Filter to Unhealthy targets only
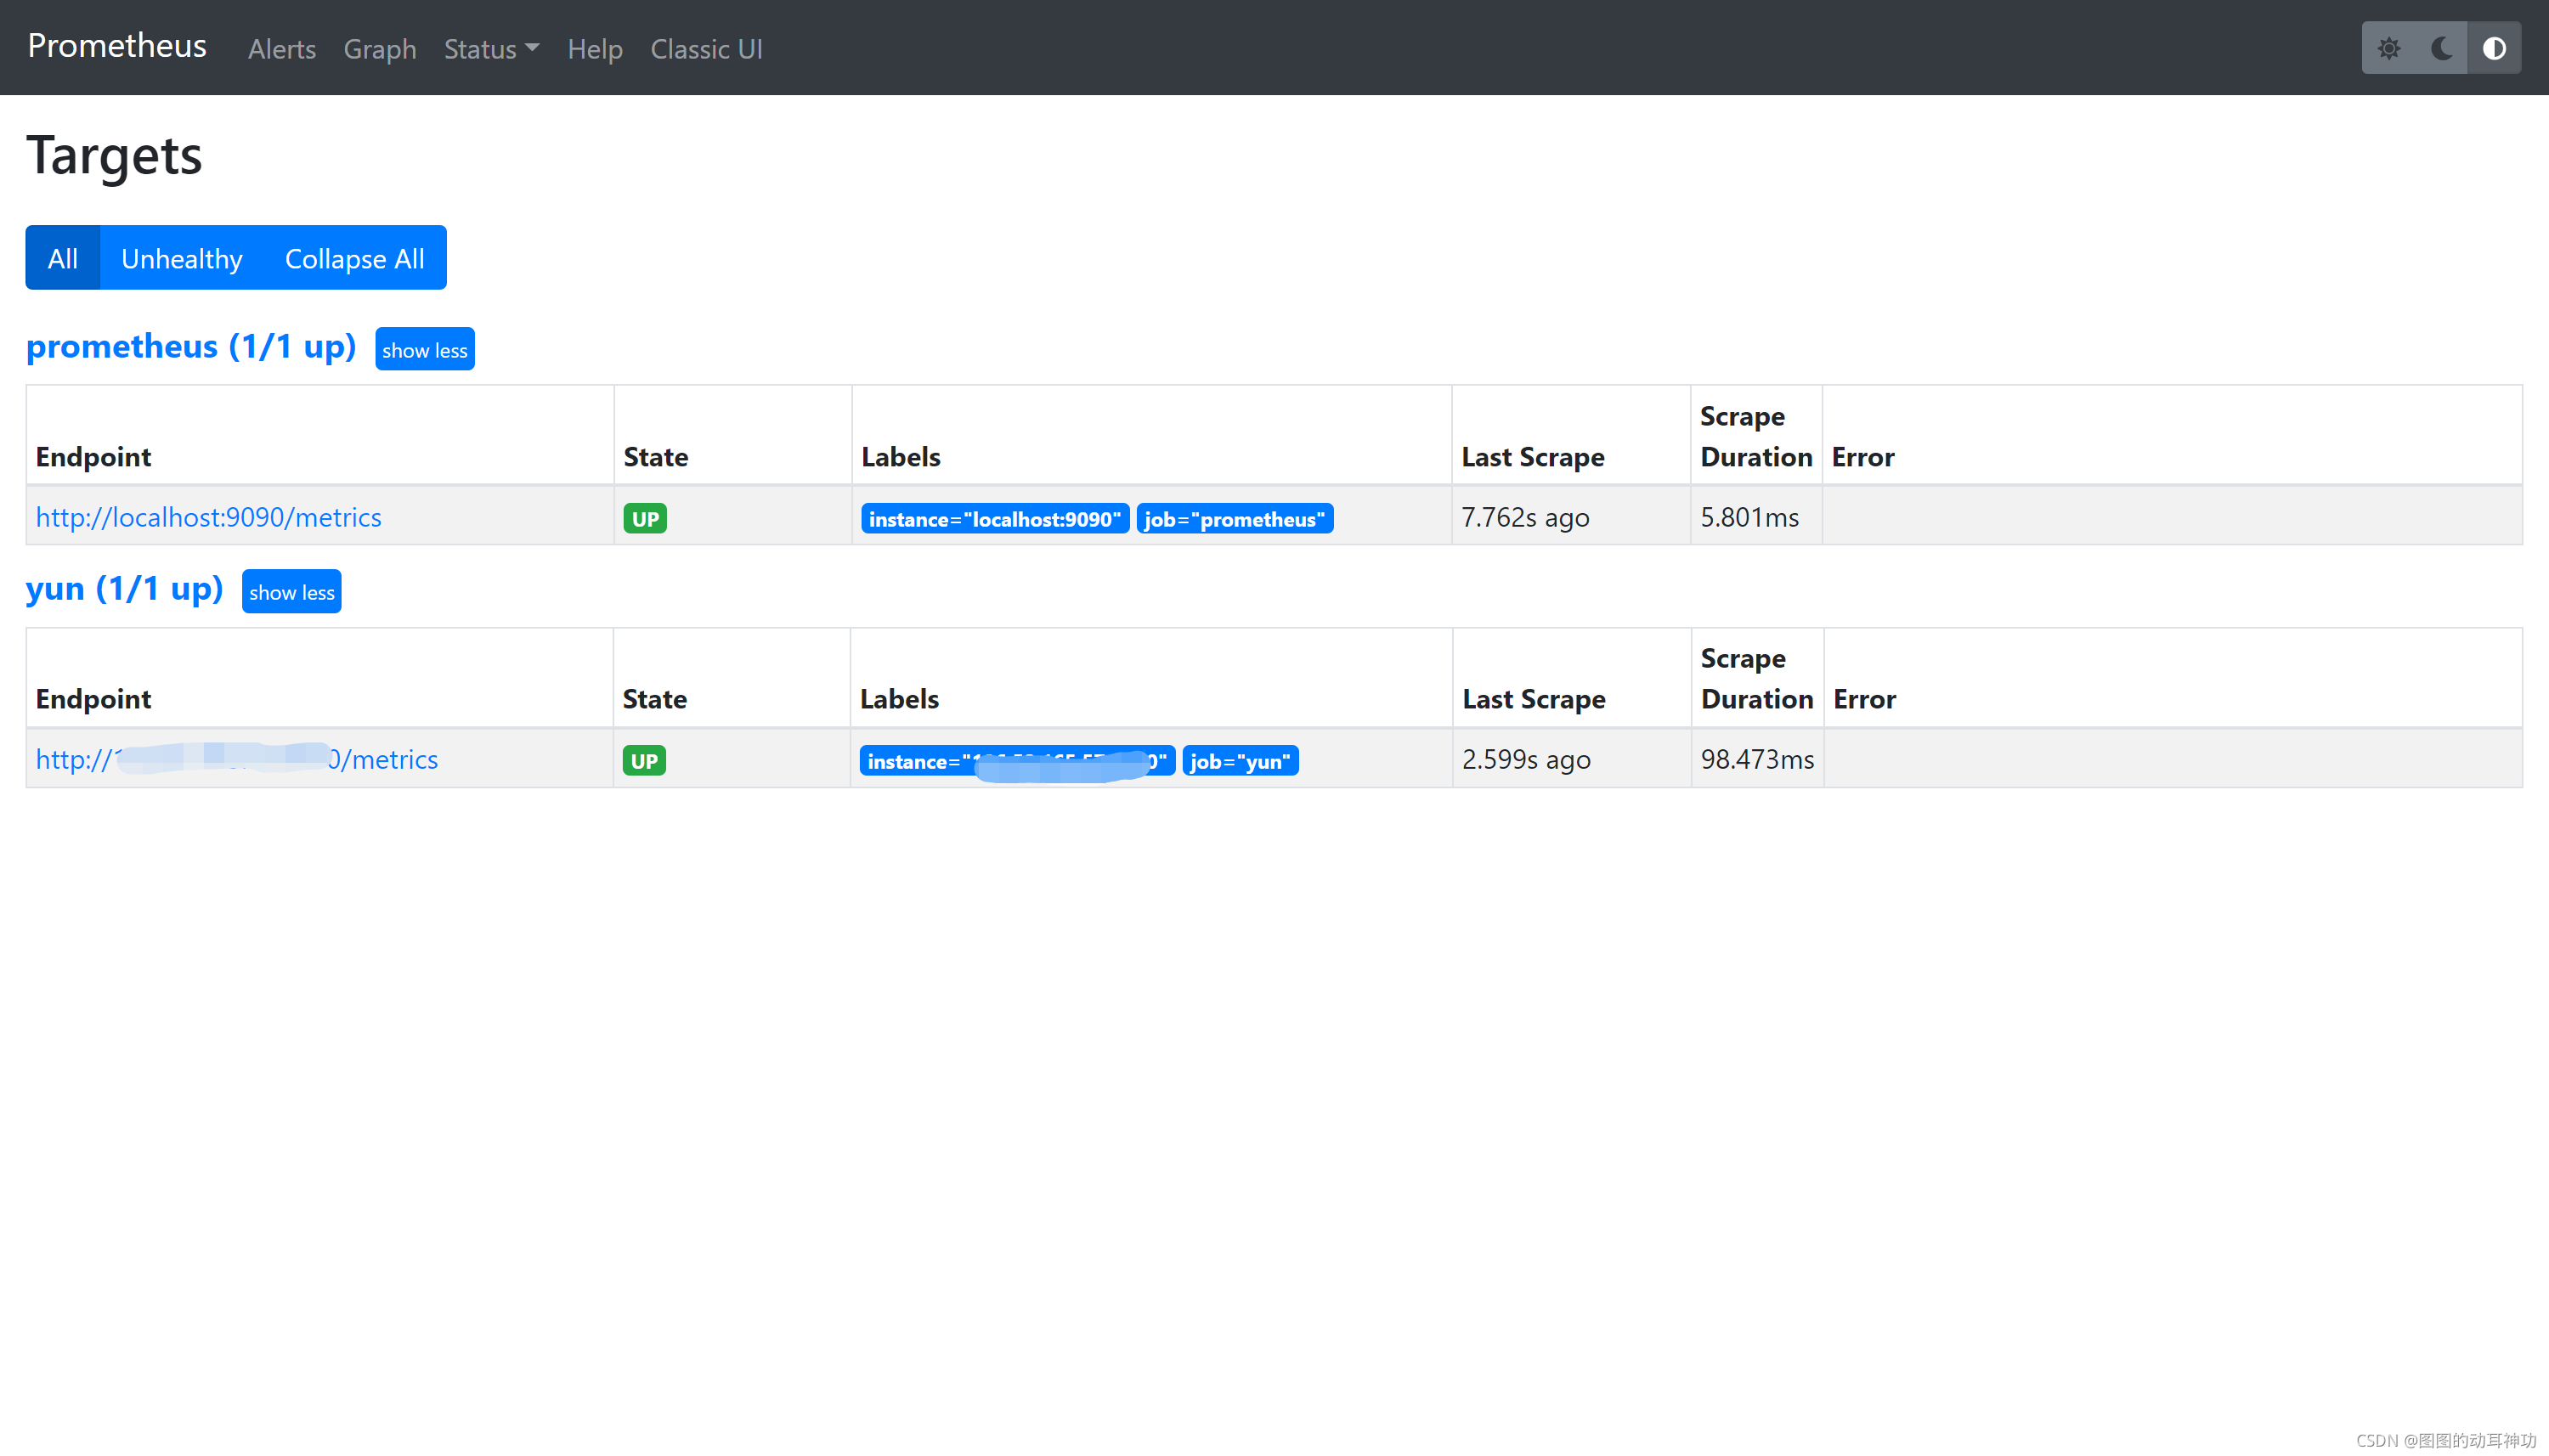Viewport: 2549px width, 1456px height. 182,259
